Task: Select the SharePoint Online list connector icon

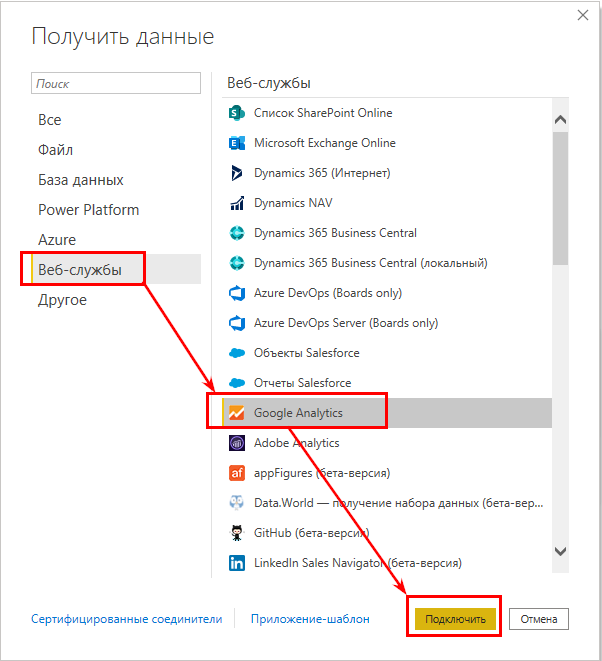Action: (236, 113)
